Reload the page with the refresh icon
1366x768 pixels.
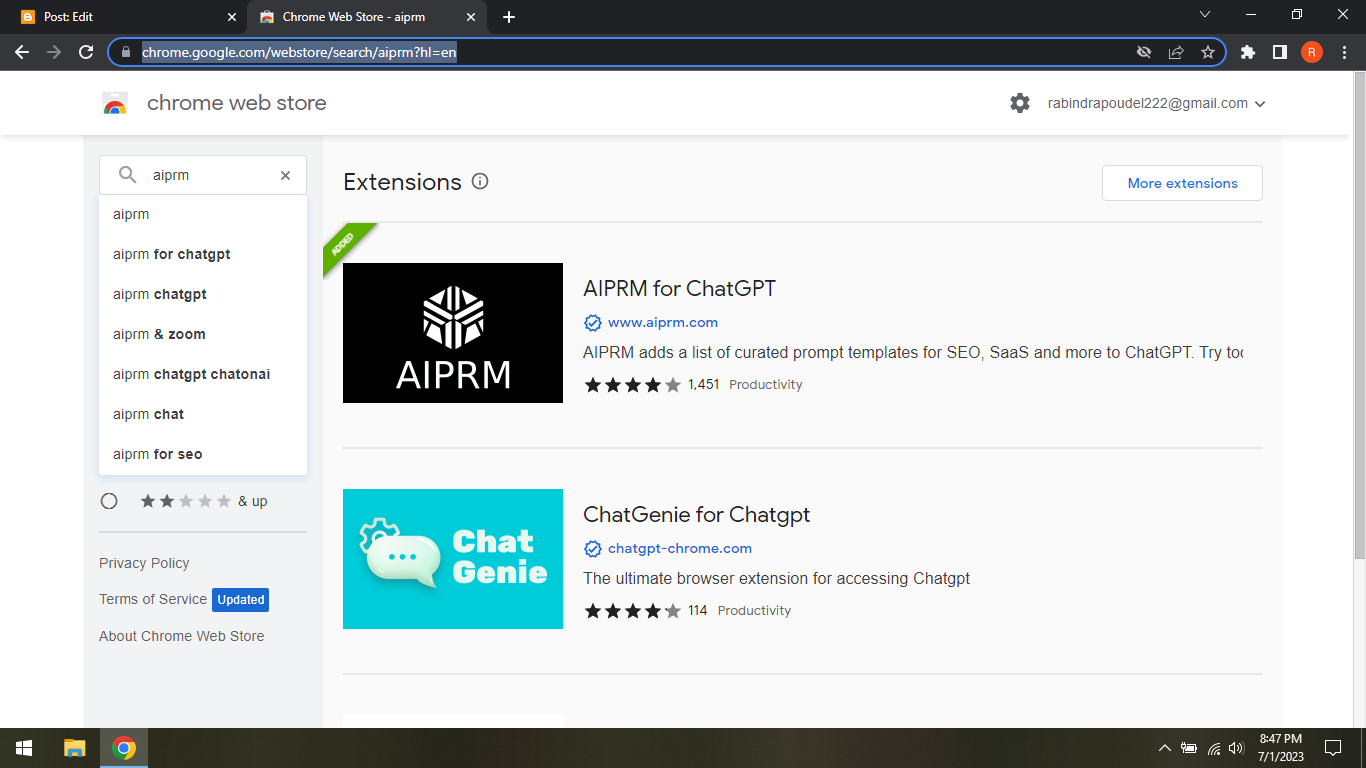pos(86,52)
